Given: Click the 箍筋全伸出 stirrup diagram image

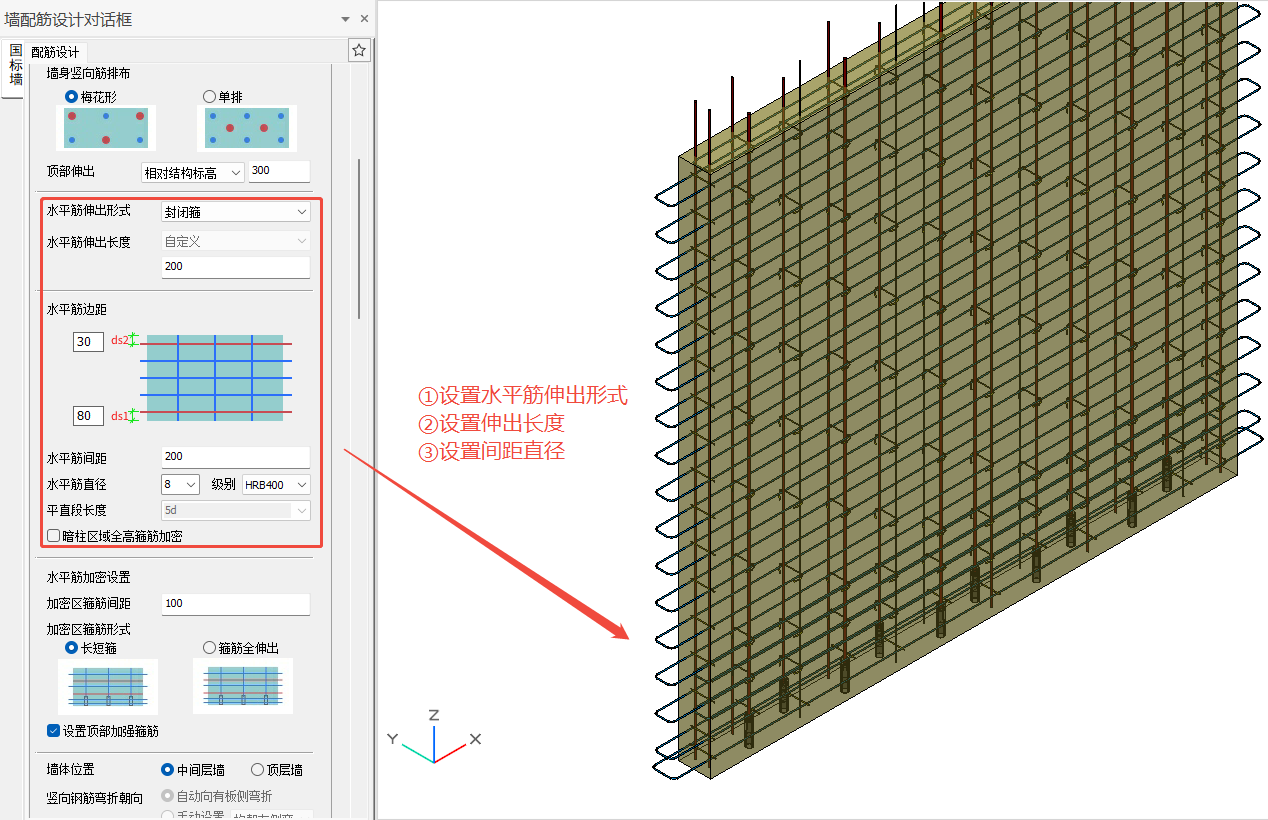Looking at the screenshot, I should pos(242,686).
